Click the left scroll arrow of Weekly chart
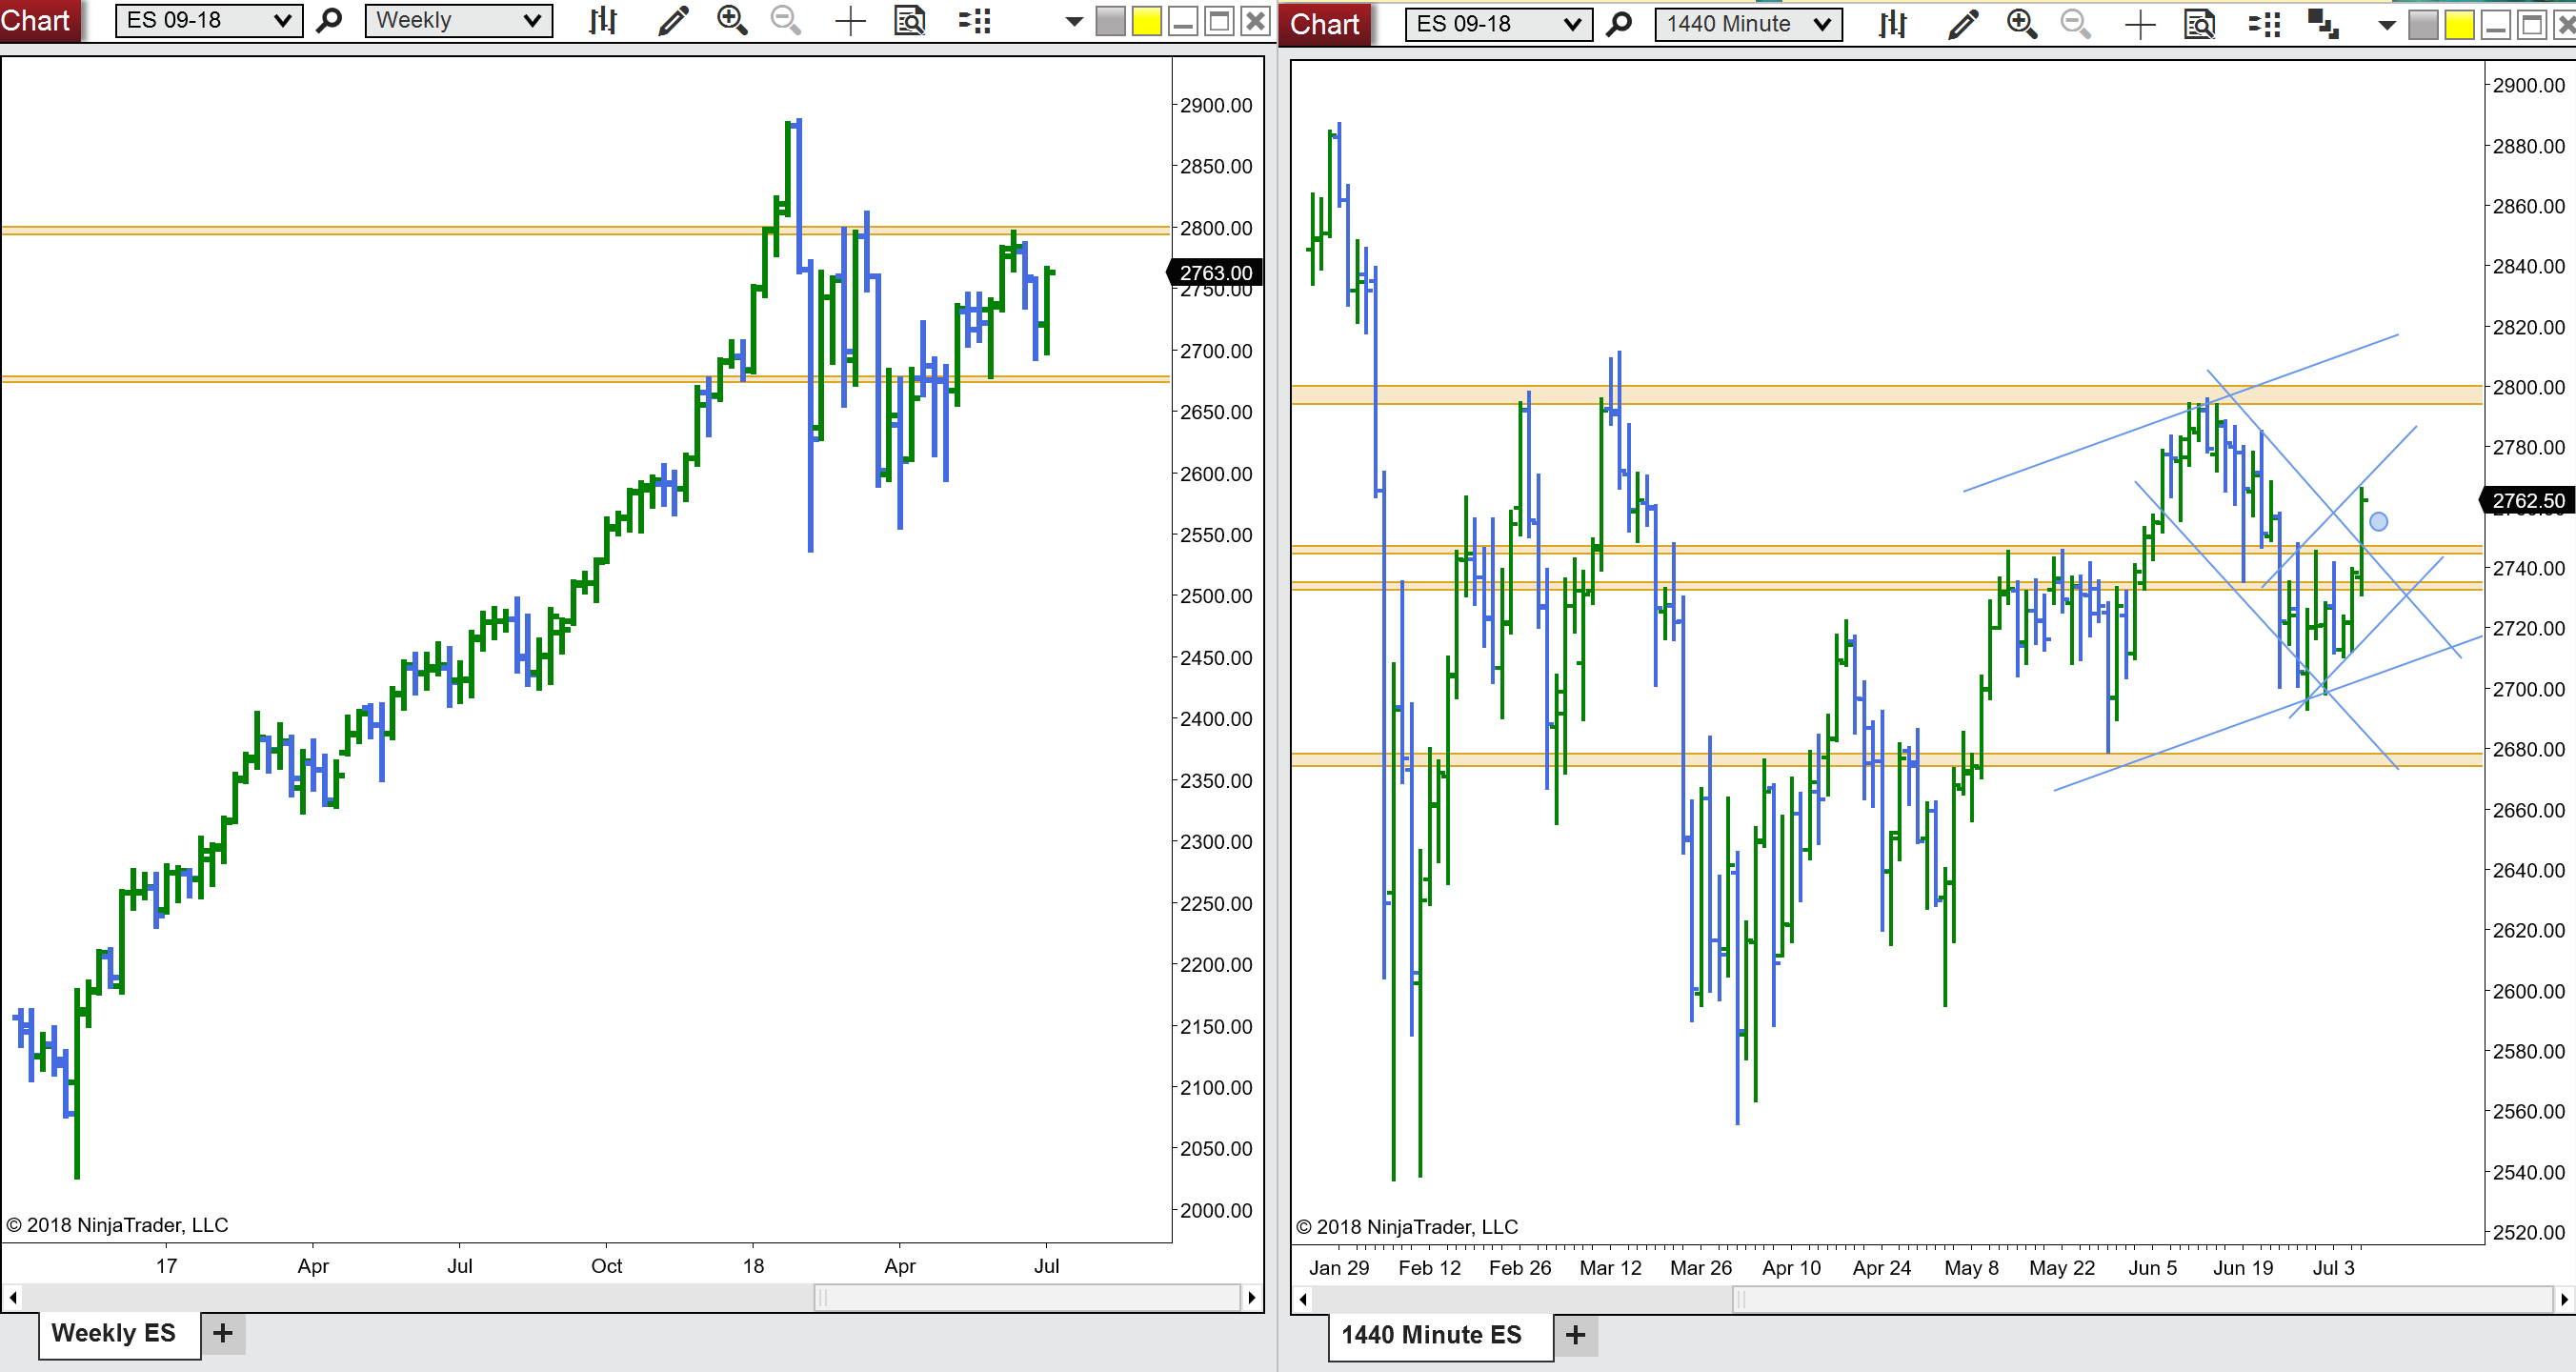 click(13, 1297)
